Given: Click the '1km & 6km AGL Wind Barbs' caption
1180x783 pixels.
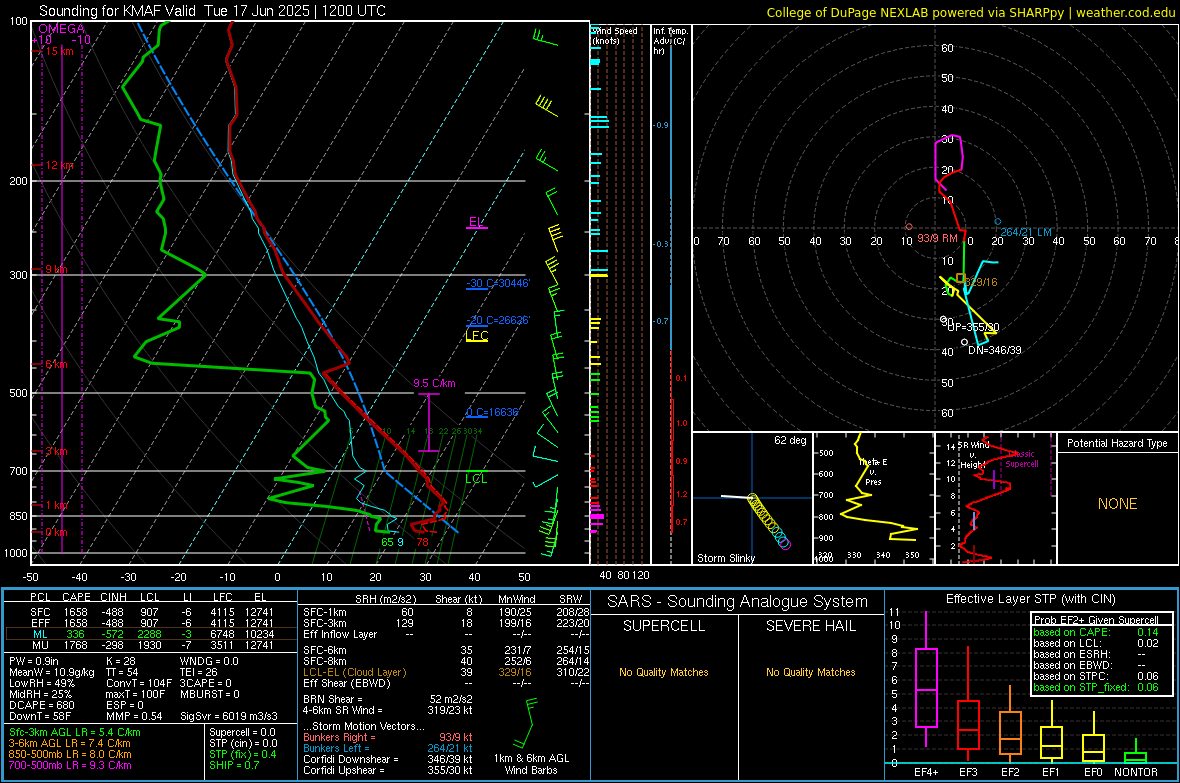Looking at the screenshot, I should tap(531, 764).
